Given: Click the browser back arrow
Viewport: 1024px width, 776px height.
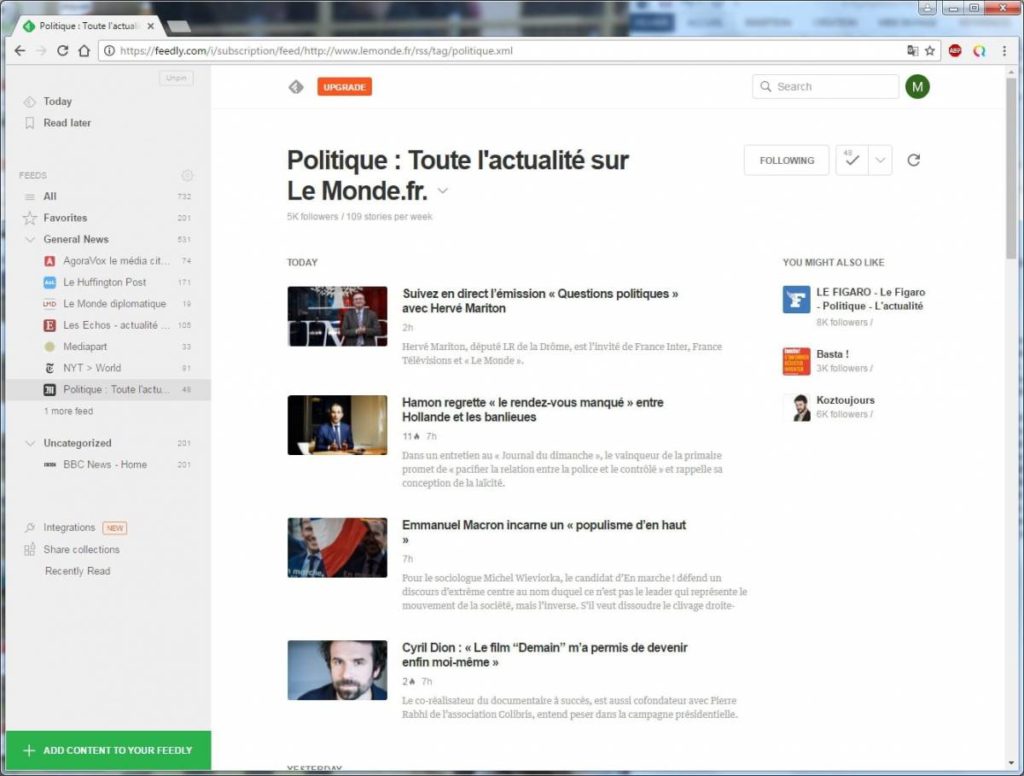Looking at the screenshot, I should point(20,51).
